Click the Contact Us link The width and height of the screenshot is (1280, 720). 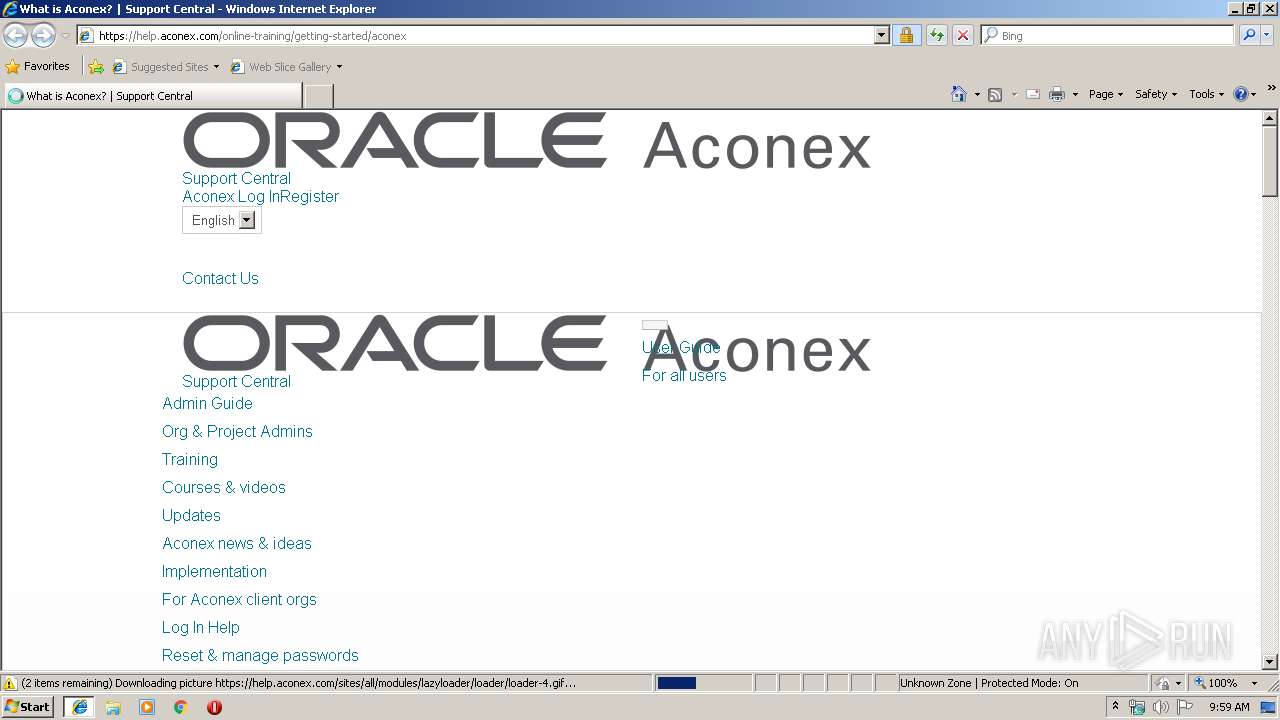coord(220,278)
